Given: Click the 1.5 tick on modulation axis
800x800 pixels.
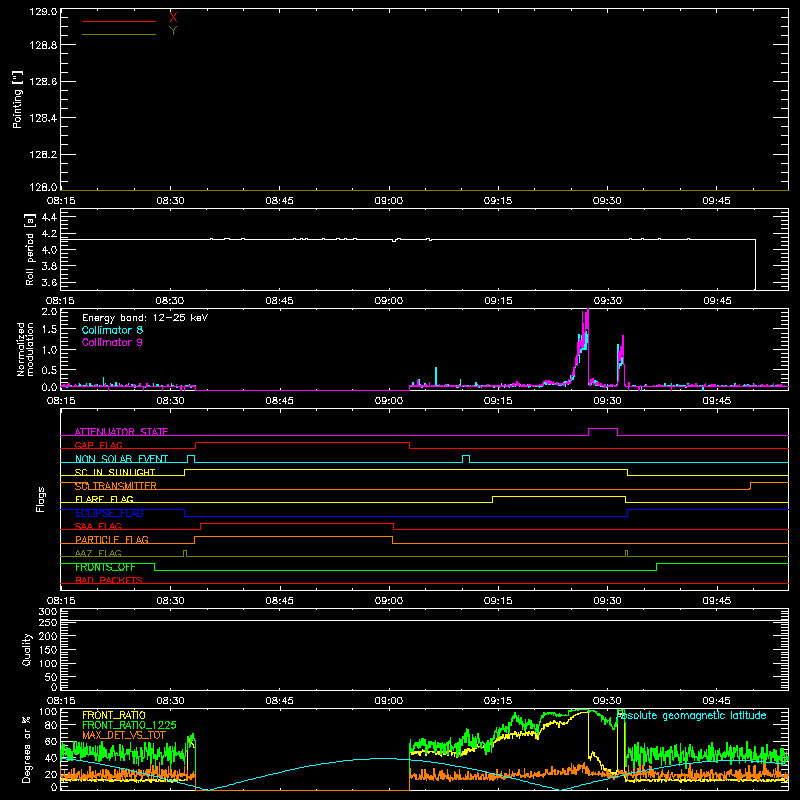Looking at the screenshot, I should (49, 330).
